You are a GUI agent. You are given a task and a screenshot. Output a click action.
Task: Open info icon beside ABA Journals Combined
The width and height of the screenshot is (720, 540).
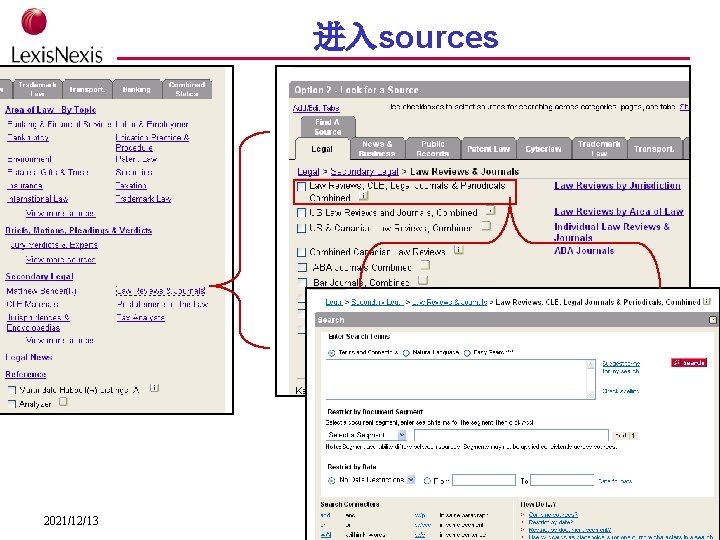pos(425,265)
